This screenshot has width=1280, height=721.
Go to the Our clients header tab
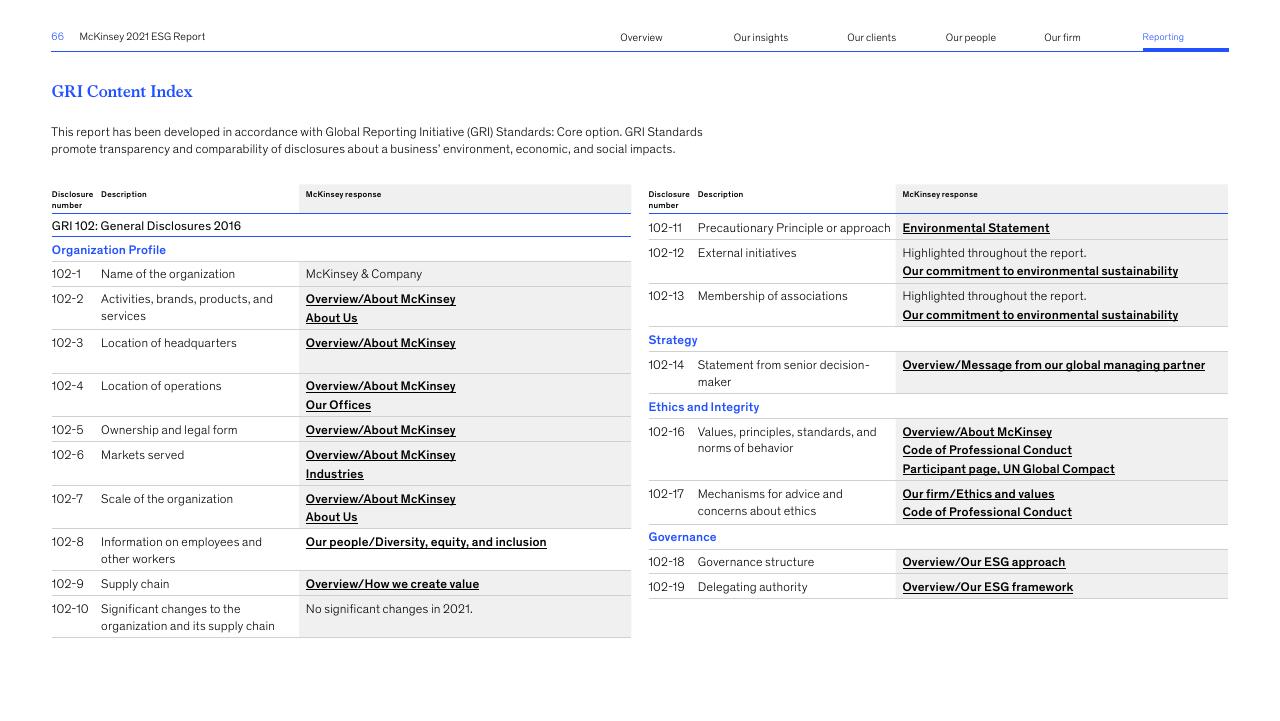coord(871,38)
